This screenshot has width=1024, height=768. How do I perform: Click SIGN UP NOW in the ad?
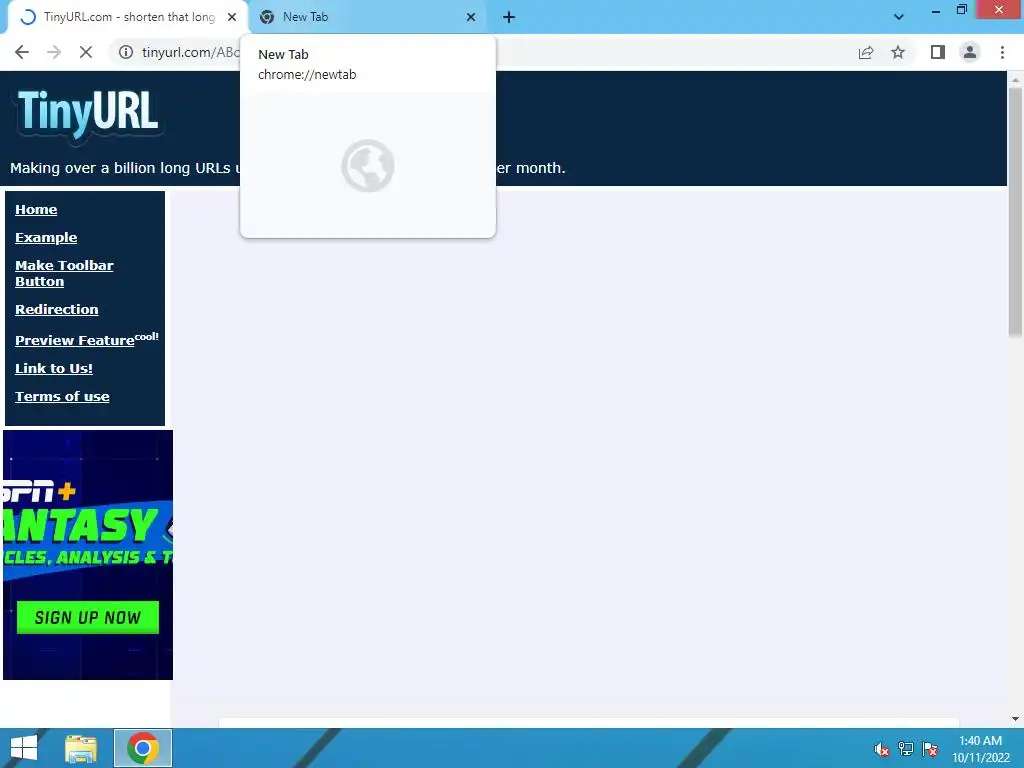88,617
